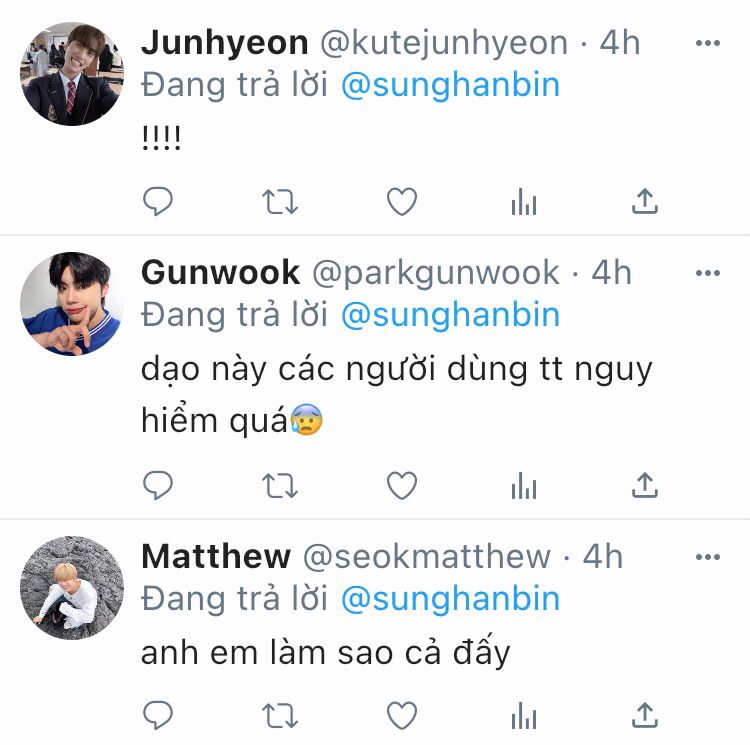Open more options for Gunwook's tweet
Image resolution: width=750 pixels, height=745 pixels.
[708, 273]
